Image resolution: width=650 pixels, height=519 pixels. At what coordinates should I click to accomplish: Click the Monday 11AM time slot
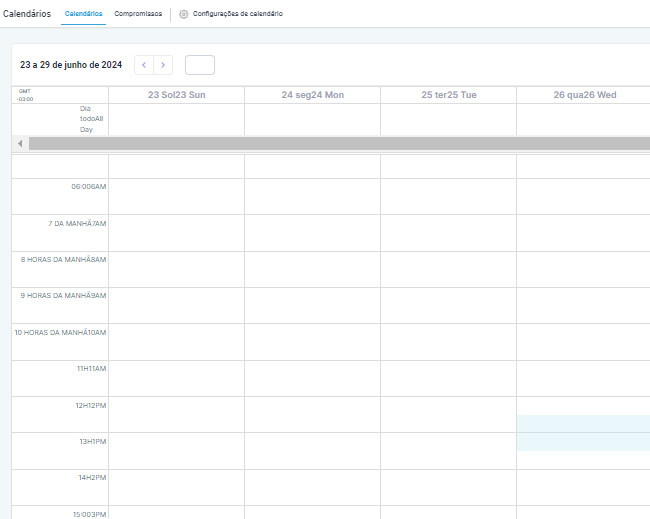click(312, 378)
